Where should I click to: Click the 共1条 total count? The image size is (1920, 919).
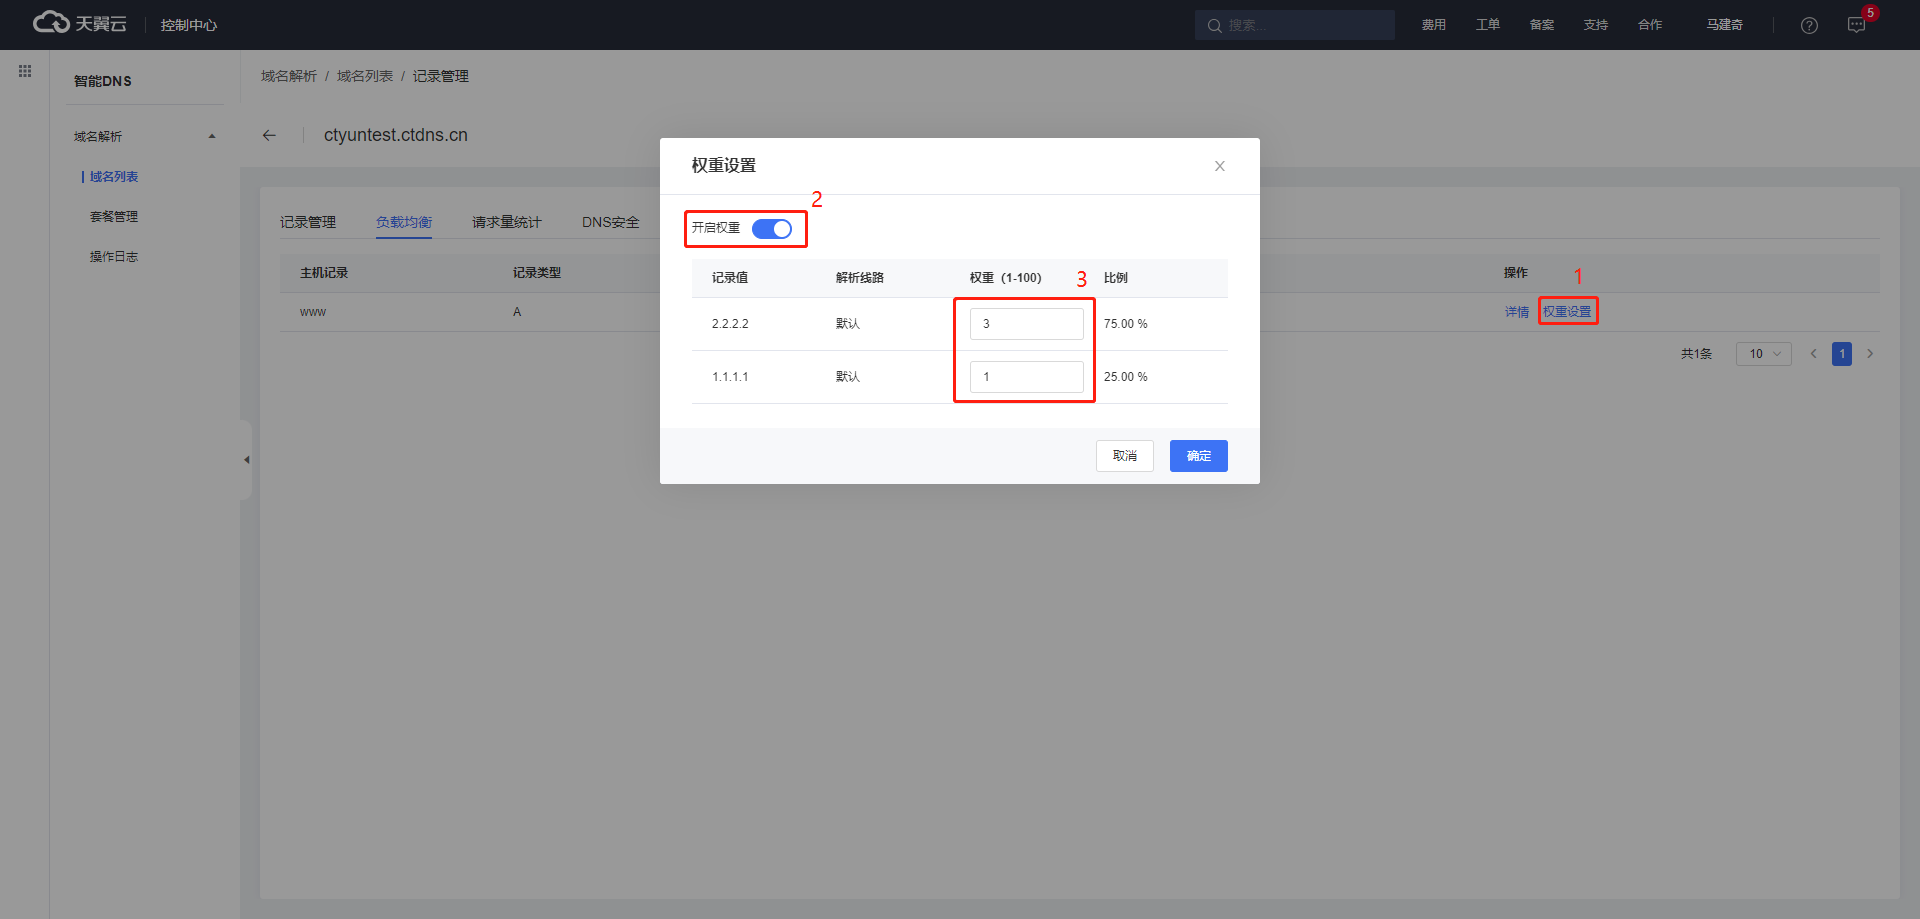click(x=1696, y=354)
